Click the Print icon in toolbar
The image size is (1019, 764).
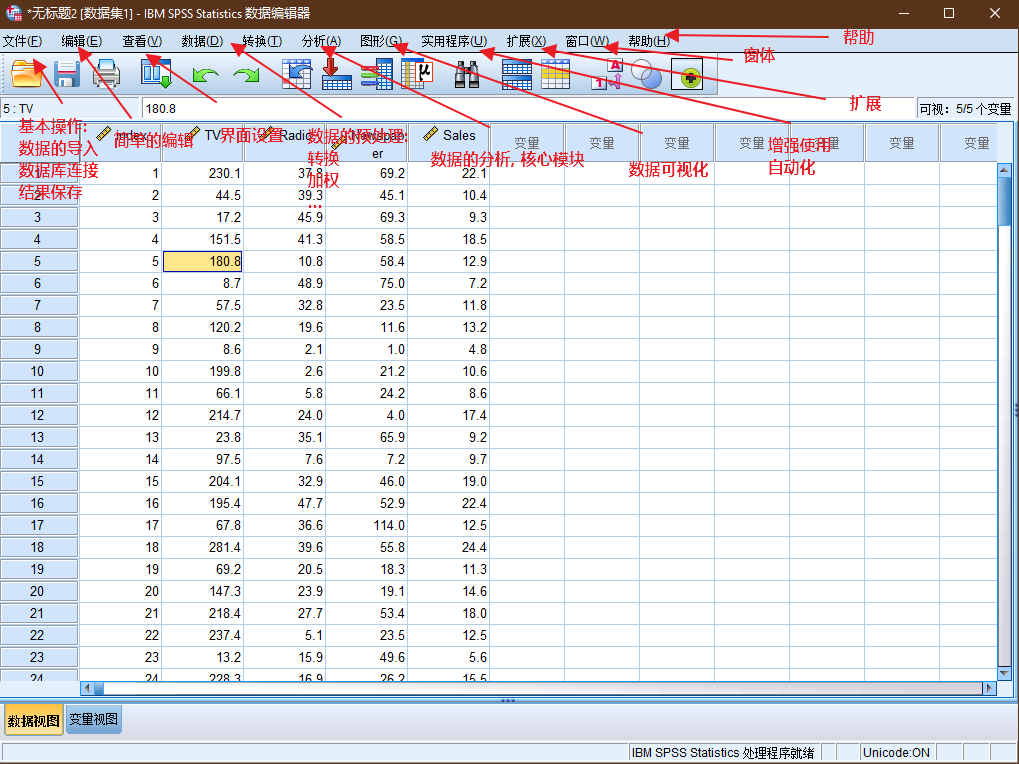point(107,73)
